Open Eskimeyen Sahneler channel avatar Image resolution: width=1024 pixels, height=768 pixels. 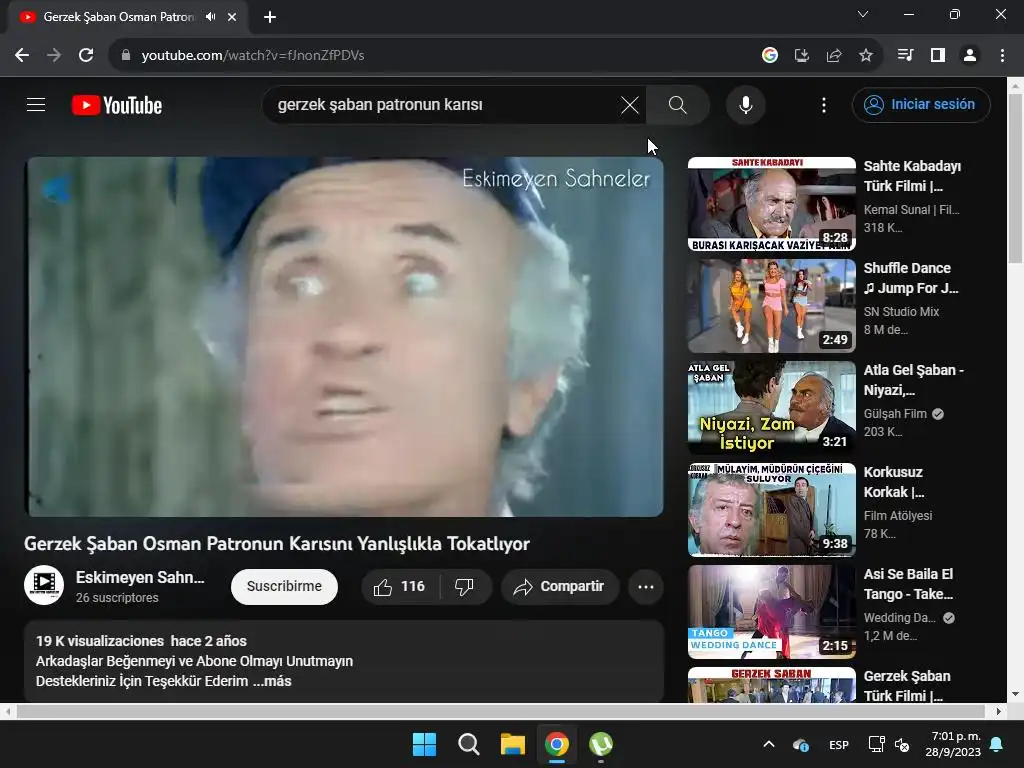coord(44,585)
